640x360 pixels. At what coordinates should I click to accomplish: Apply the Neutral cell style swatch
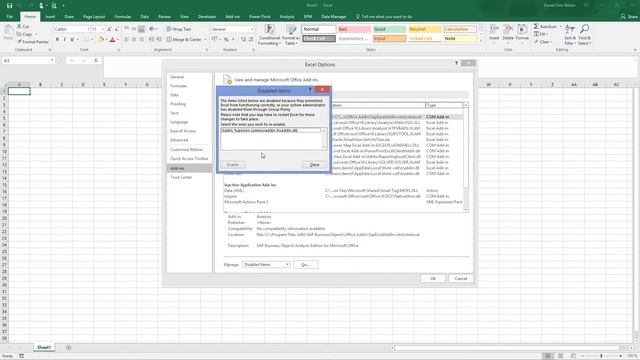click(x=424, y=29)
